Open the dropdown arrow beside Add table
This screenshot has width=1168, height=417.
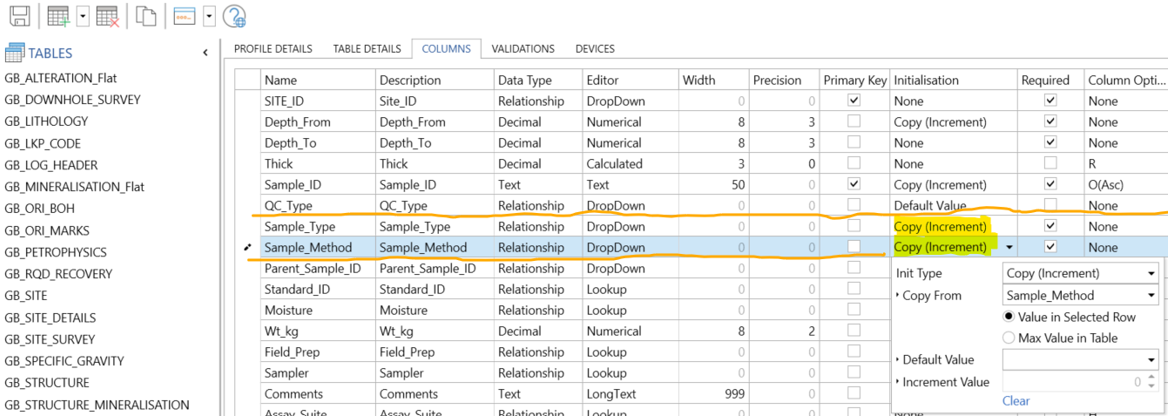point(83,16)
